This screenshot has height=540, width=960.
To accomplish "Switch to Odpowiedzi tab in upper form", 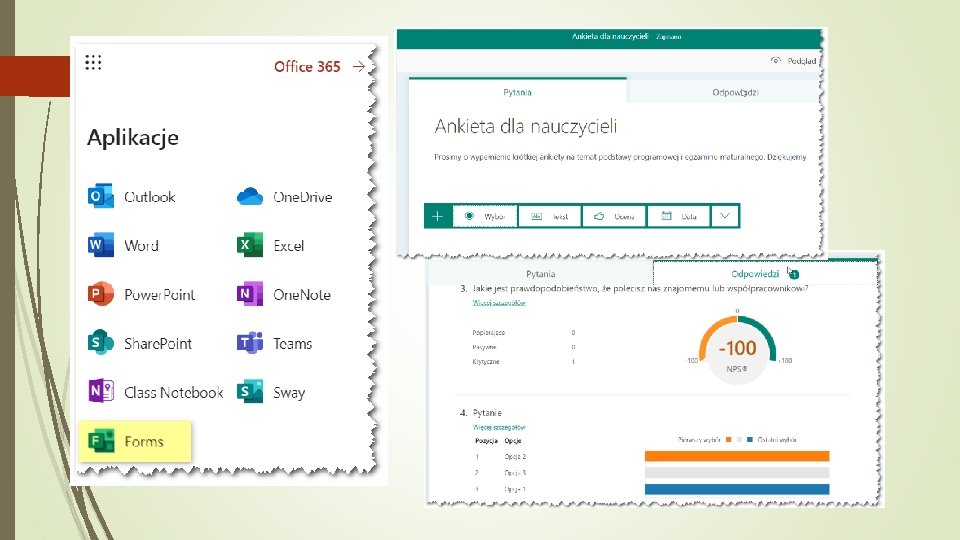I will pyautogui.click(x=735, y=92).
